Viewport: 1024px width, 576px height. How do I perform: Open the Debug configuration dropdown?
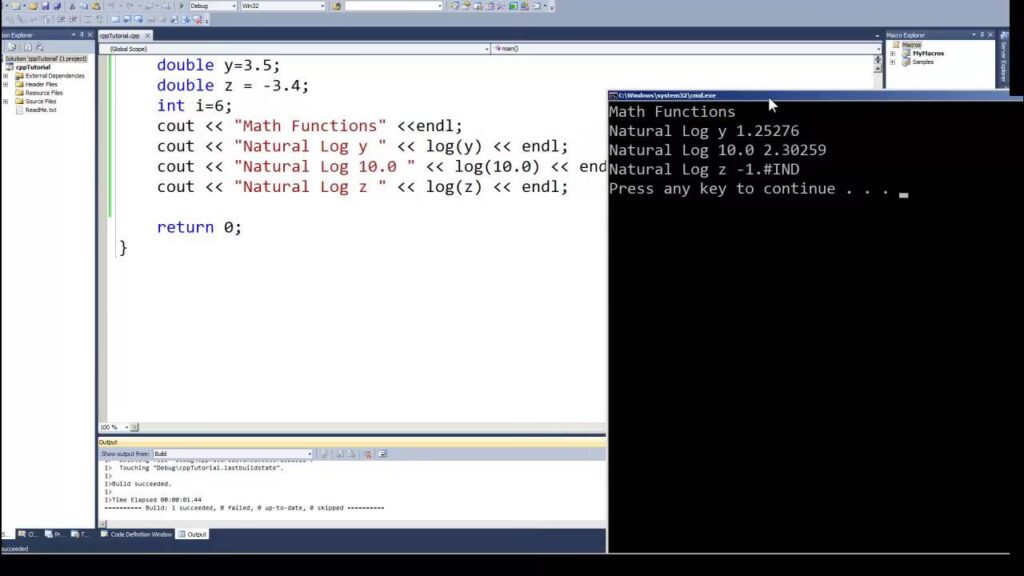tap(213, 6)
